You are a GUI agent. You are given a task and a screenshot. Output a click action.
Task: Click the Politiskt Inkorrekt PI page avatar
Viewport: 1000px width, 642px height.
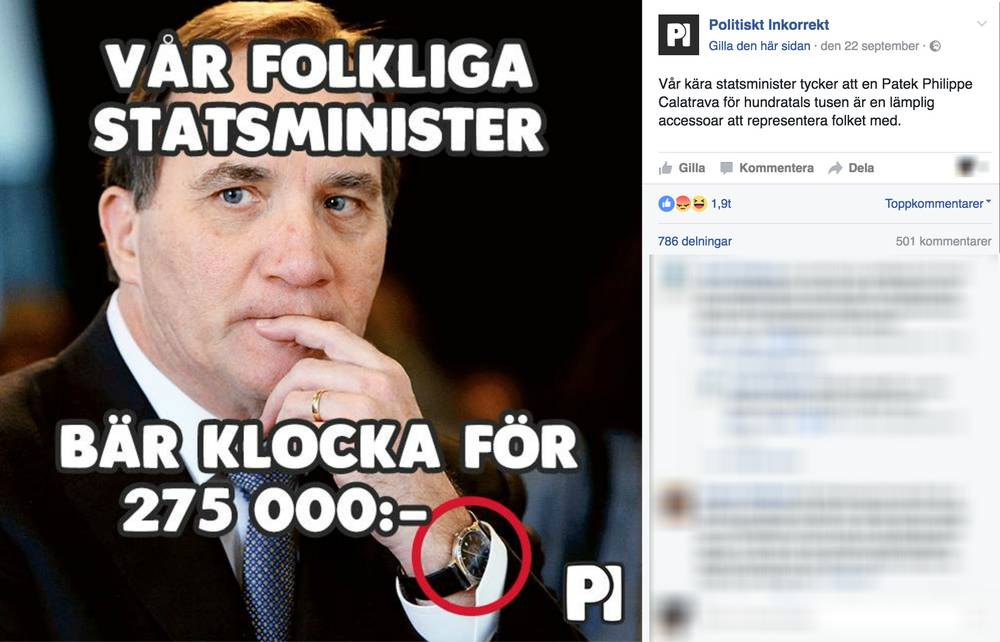coord(679,35)
